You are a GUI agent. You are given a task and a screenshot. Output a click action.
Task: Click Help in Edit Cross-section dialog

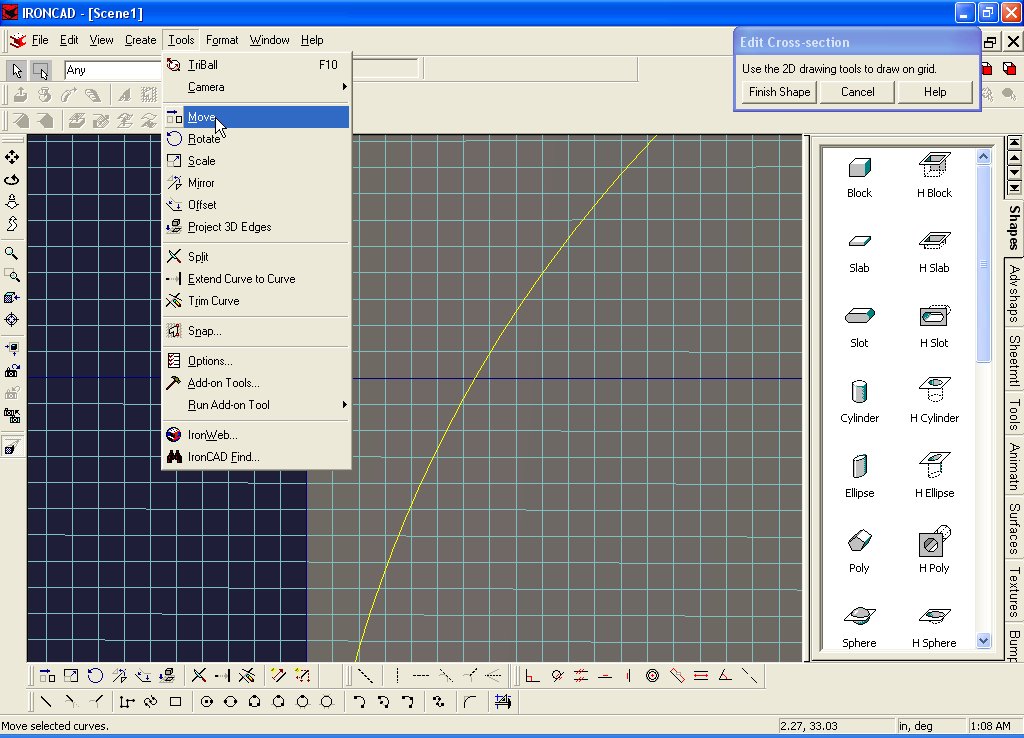tap(935, 92)
